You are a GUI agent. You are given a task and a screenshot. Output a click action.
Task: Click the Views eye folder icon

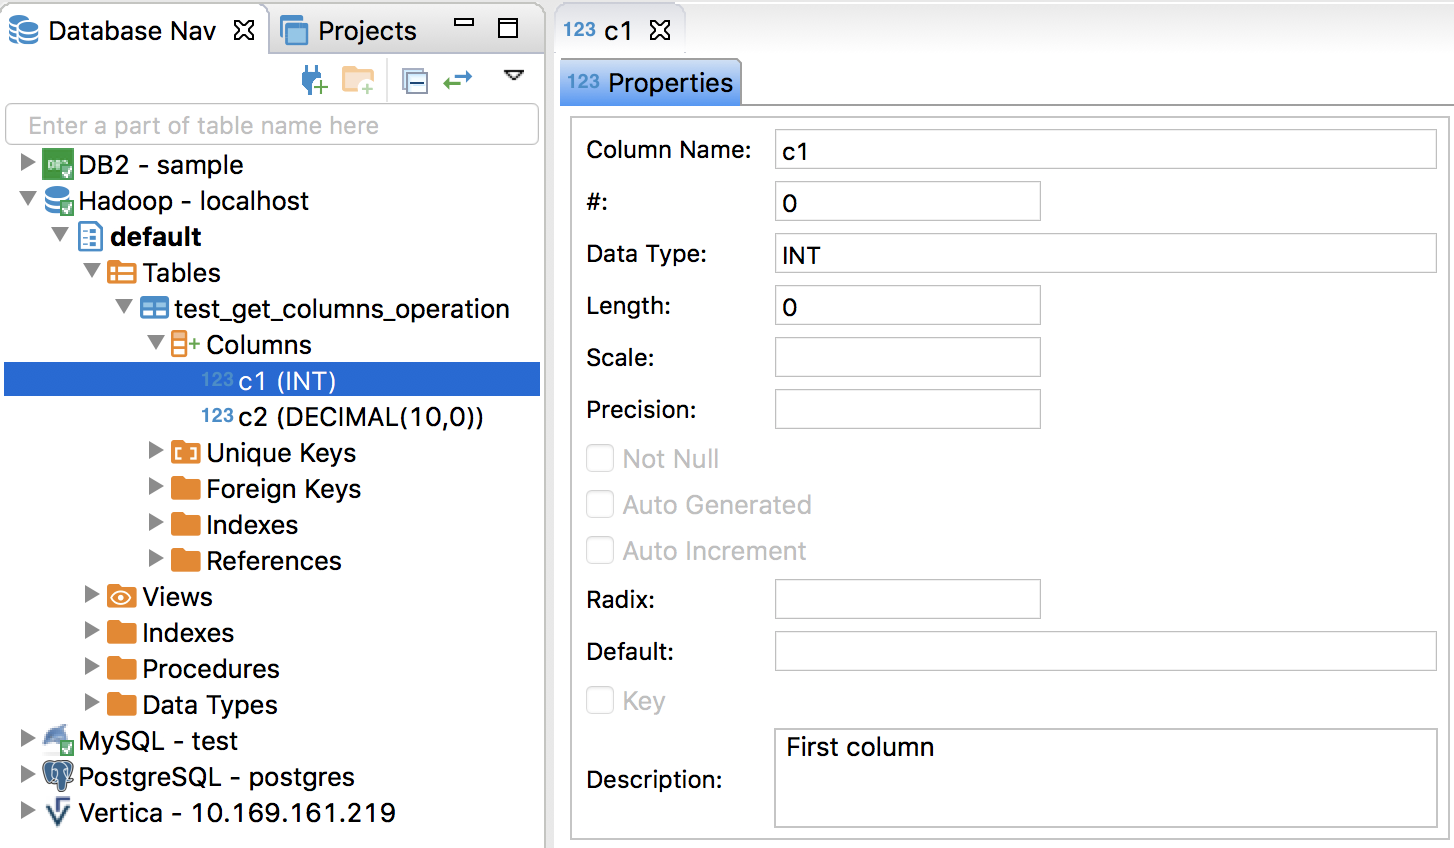point(121,597)
